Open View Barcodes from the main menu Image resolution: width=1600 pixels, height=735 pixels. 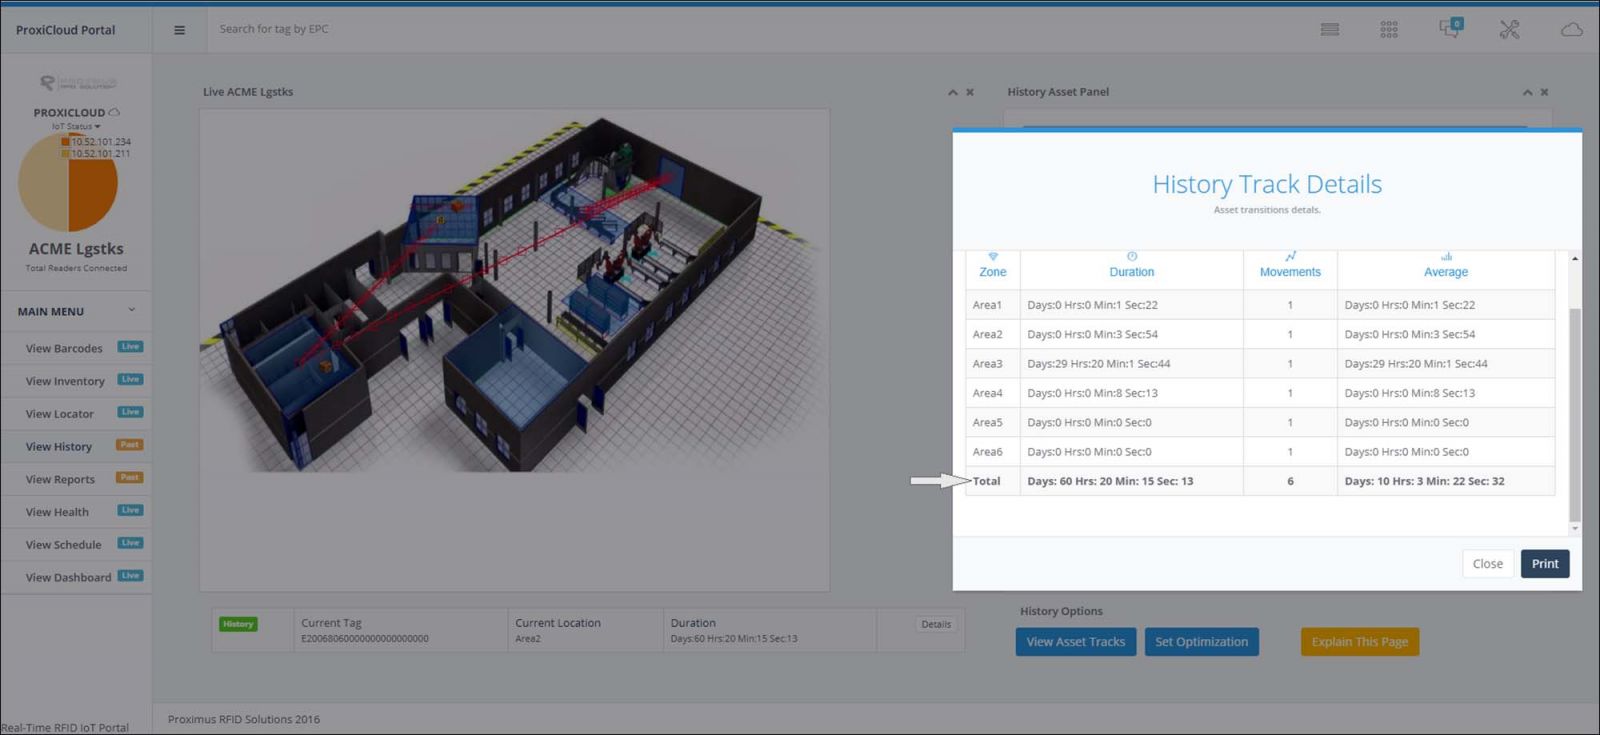coord(64,349)
